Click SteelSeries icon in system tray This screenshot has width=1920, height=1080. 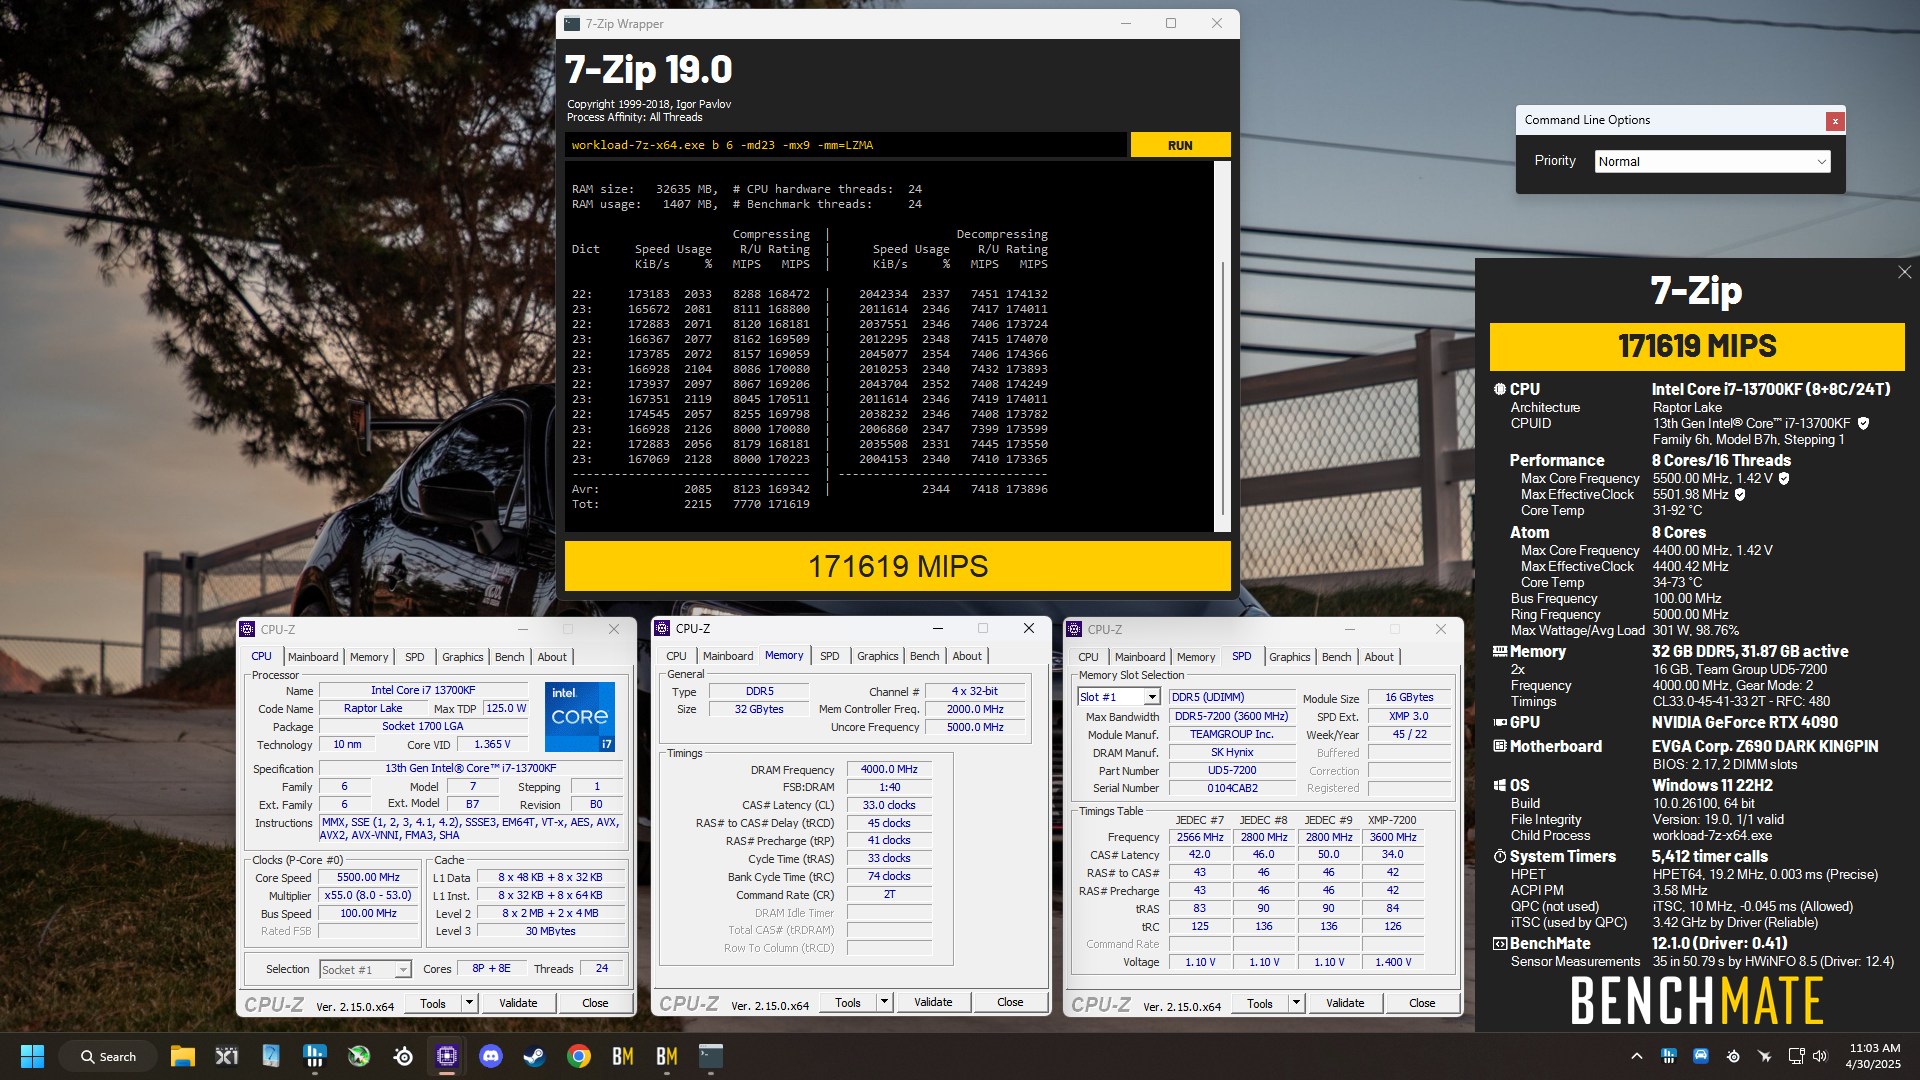point(1733,1056)
